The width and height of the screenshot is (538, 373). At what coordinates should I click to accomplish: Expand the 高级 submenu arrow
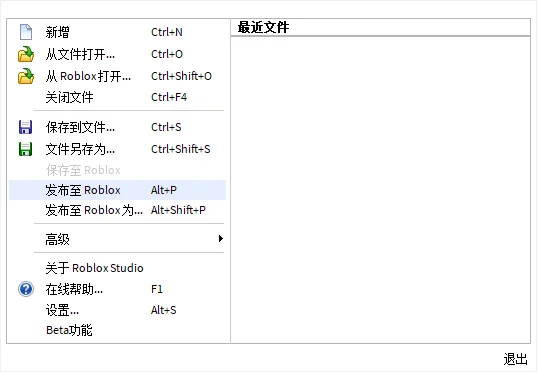tap(221, 238)
